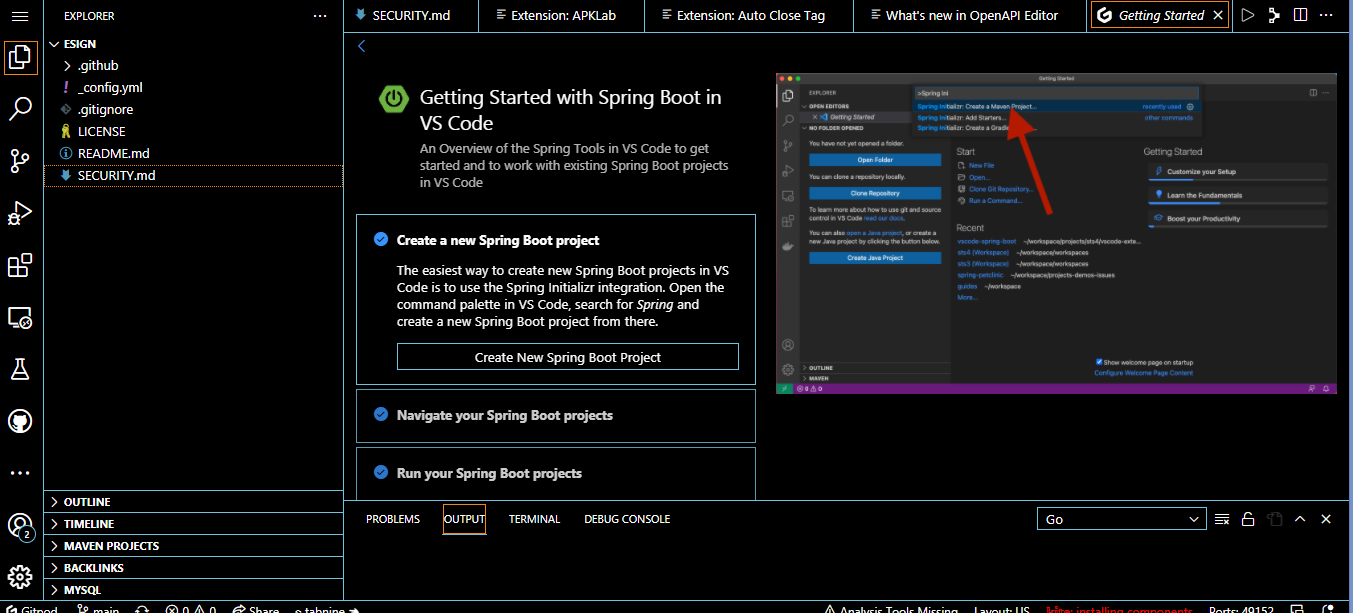Open the output log file icon
Image resolution: width=1353 pixels, height=613 pixels.
tap(1274, 519)
